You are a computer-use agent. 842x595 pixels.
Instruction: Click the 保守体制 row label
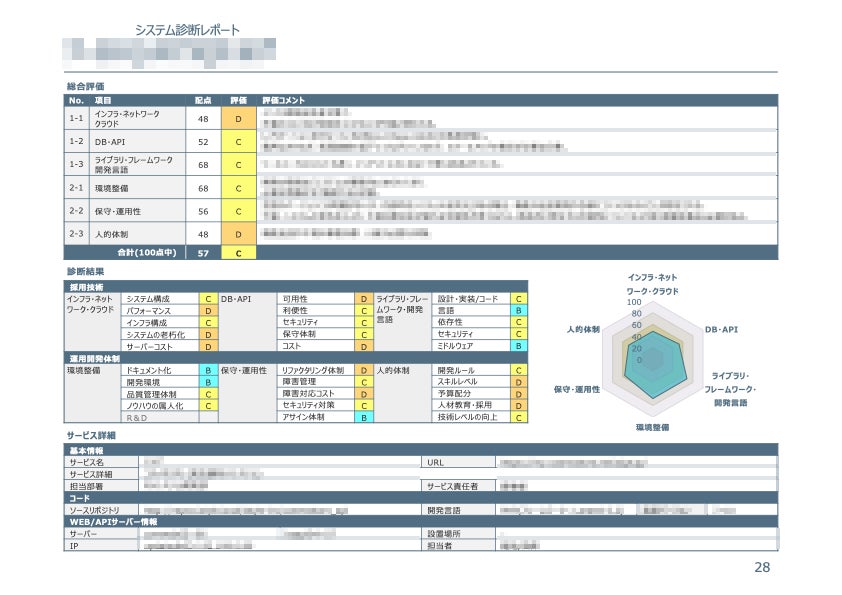click(299, 334)
